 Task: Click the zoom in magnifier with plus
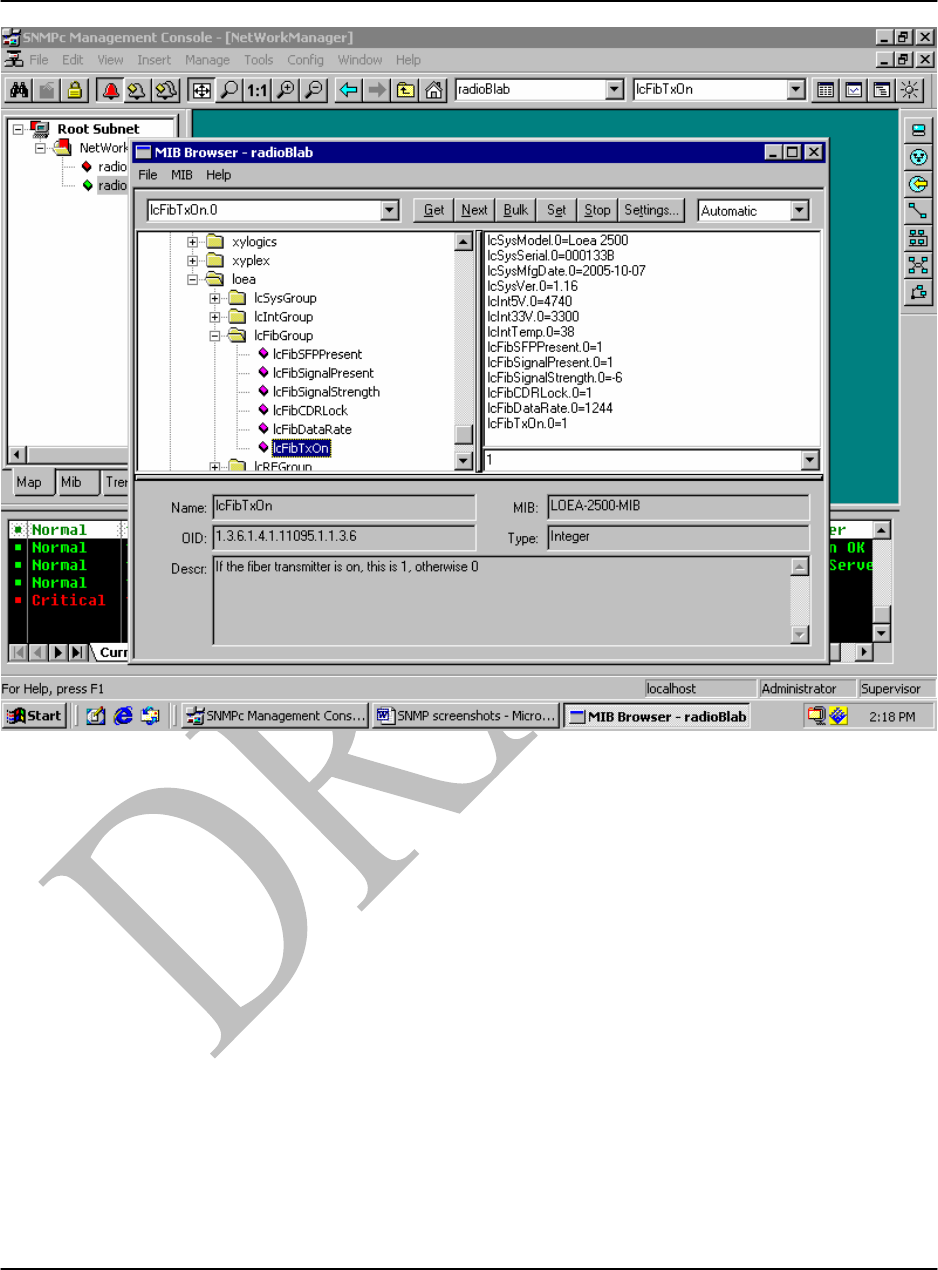pyautogui.click(x=286, y=90)
